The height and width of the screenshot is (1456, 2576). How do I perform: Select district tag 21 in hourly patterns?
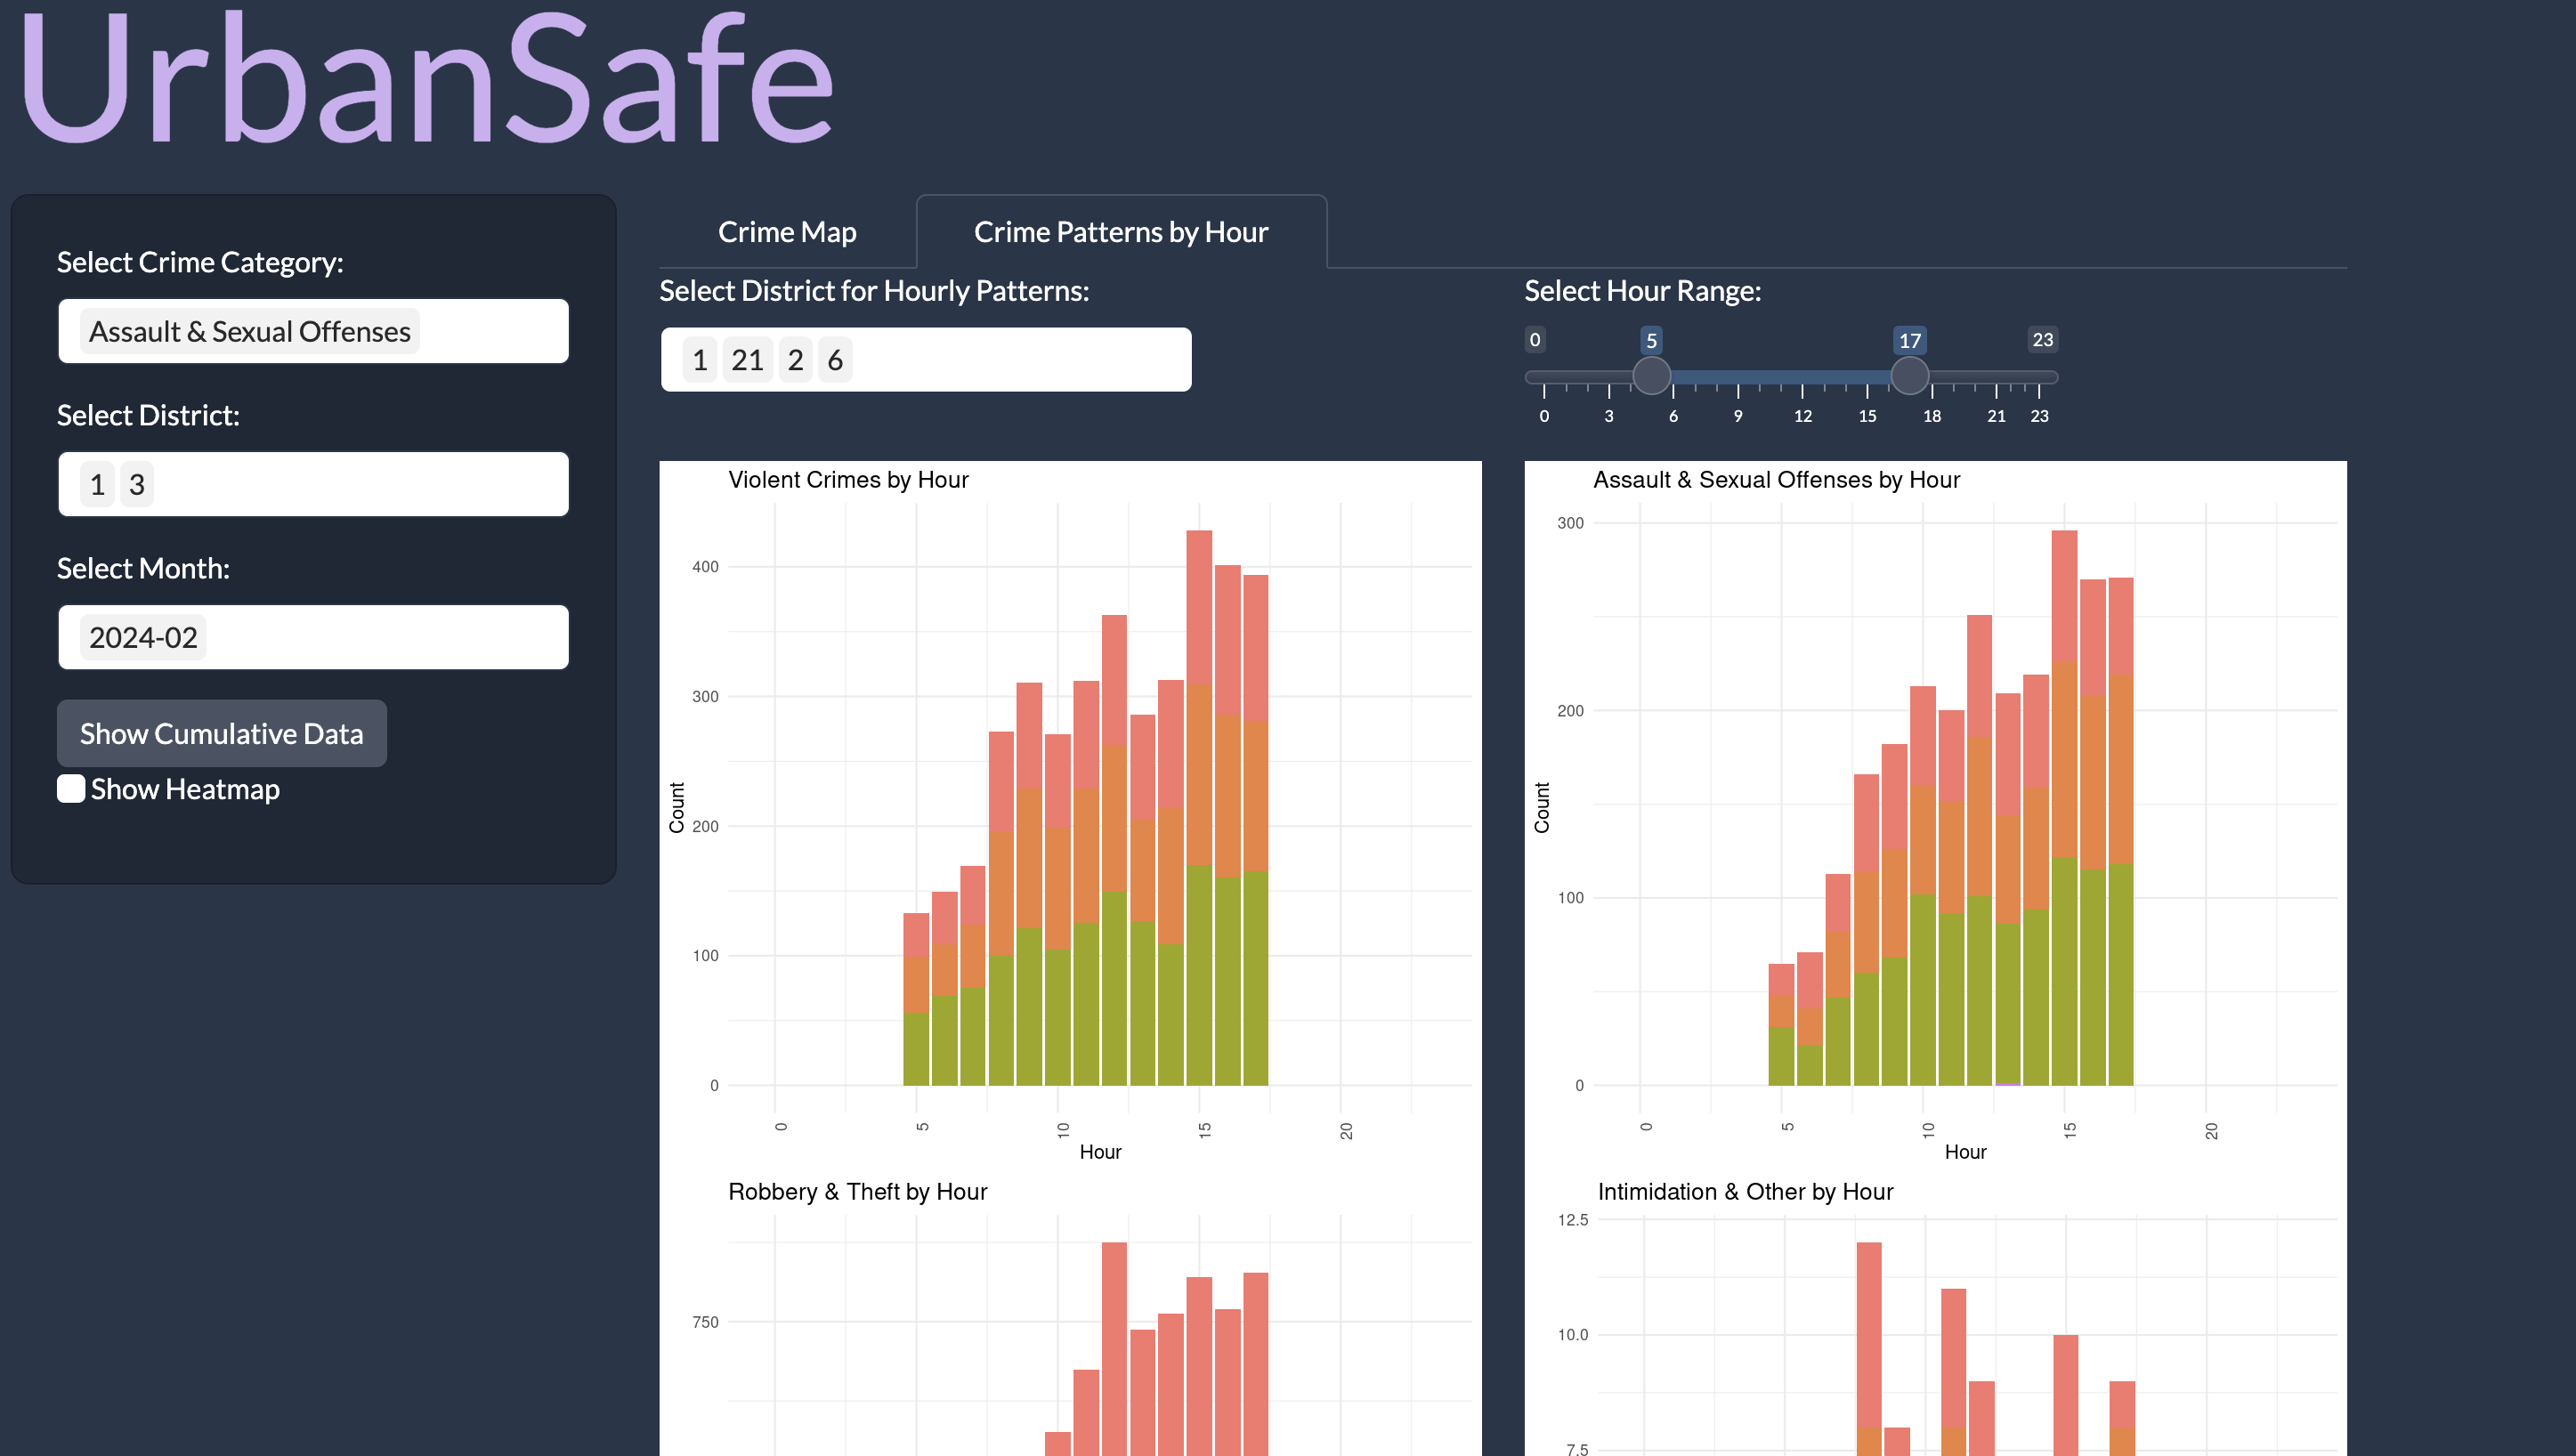747,359
